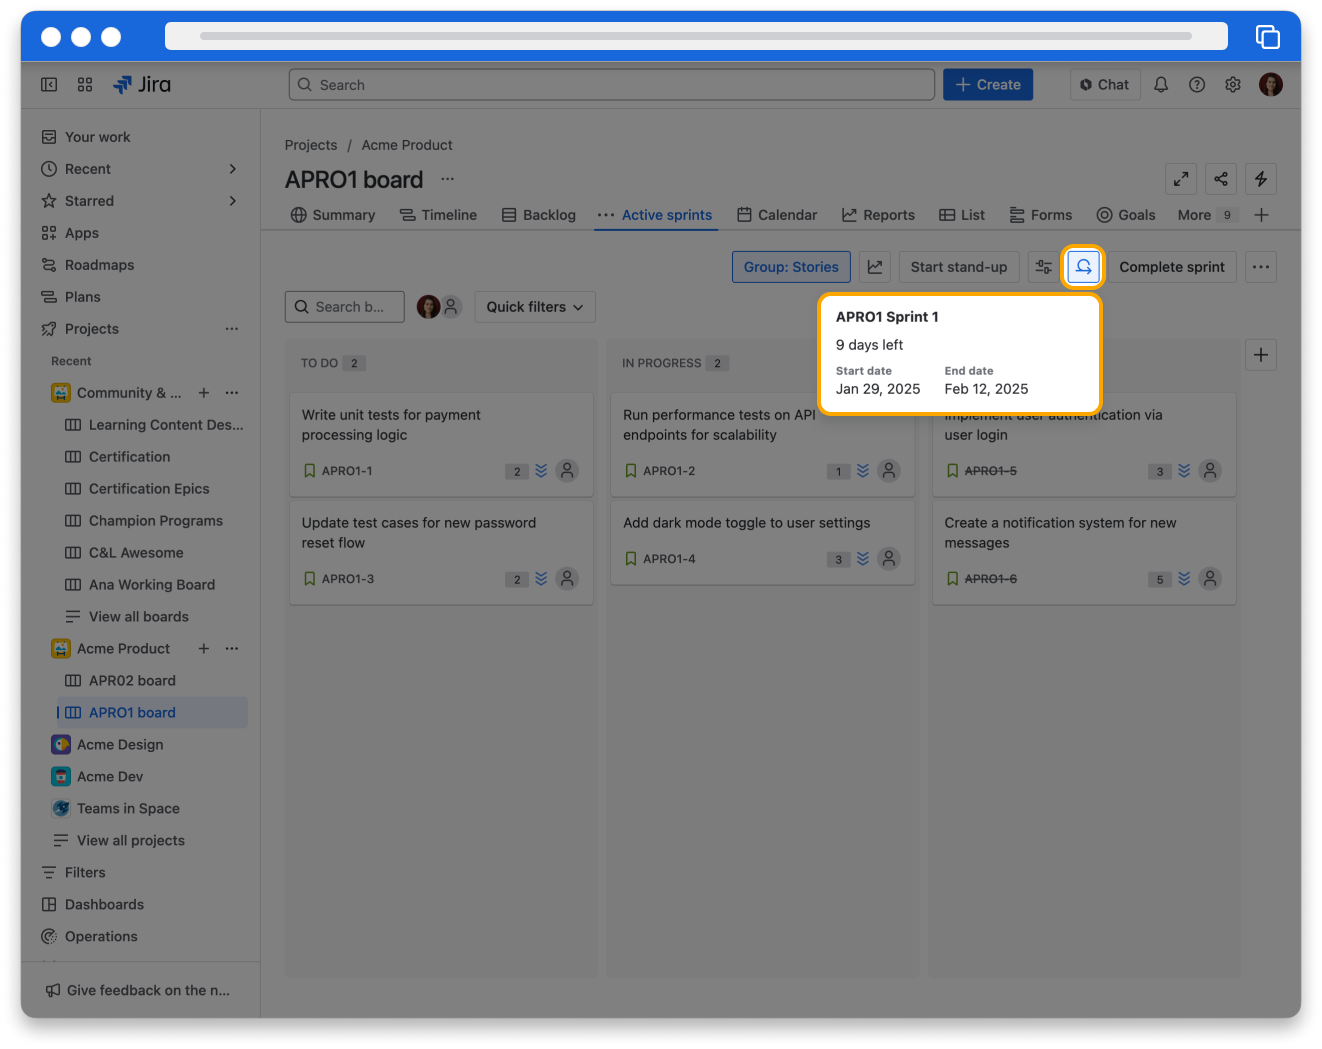This screenshot has height=1049, width=1322.
Task: Create board in Acme Product plus icon
Action: click(204, 649)
